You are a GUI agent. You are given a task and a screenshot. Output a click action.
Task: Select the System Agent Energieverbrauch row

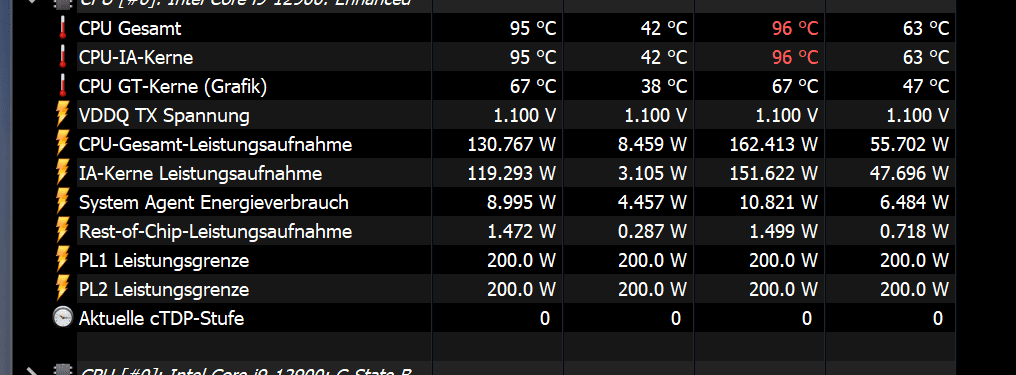(516, 202)
